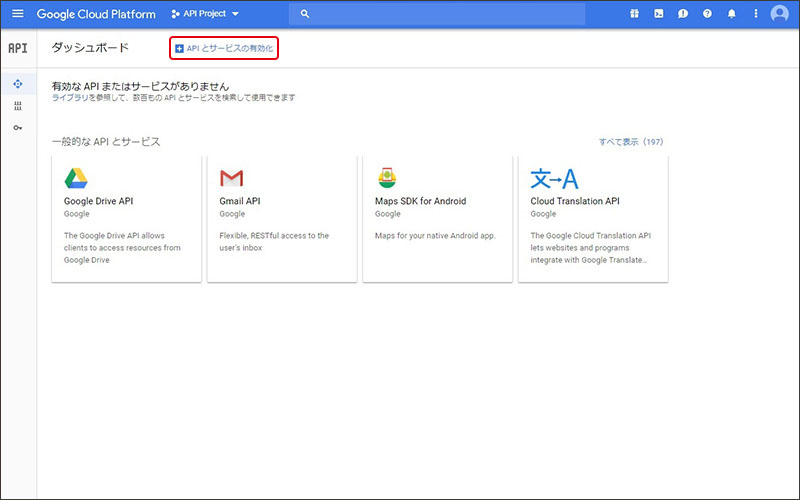
Task: Open the feedback speech bubble icon
Action: pyautogui.click(x=683, y=14)
